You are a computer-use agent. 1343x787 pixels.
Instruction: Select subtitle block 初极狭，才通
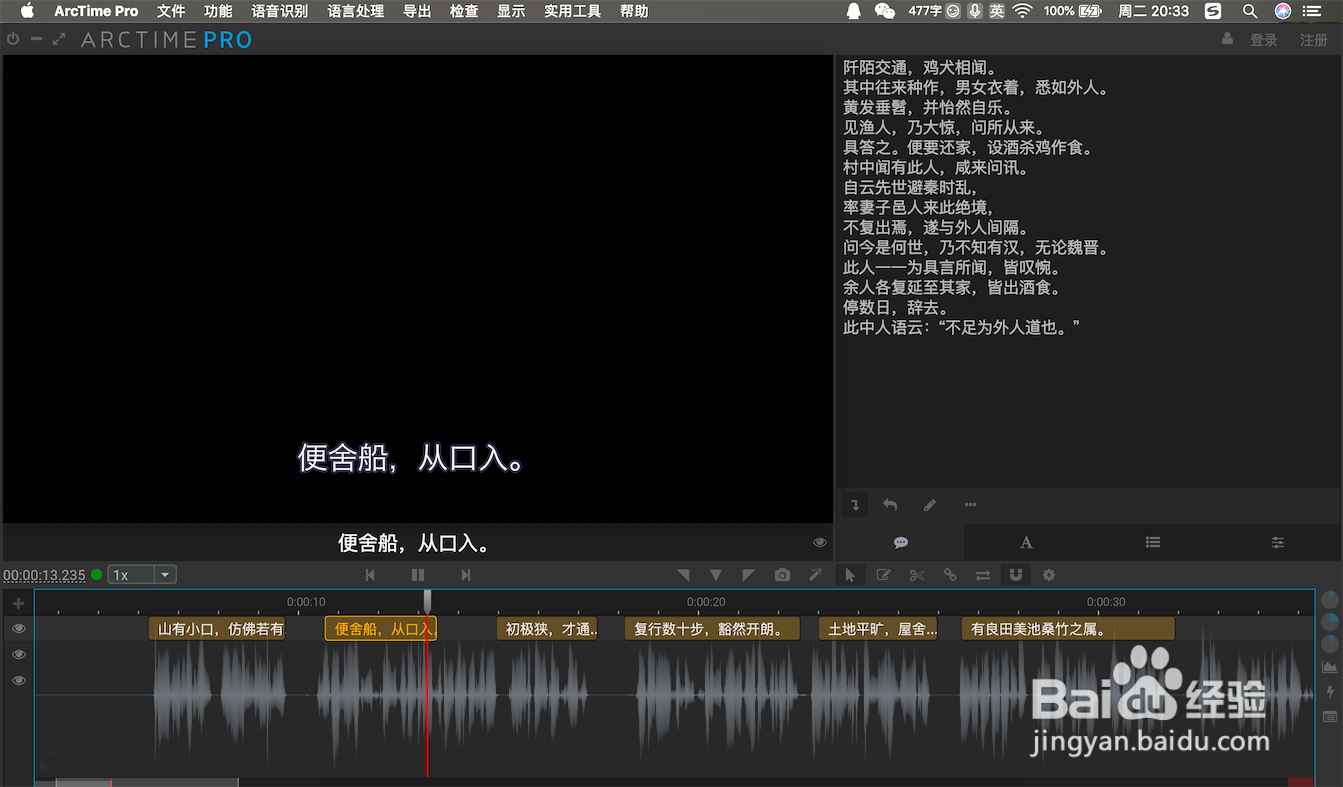[x=547, y=629]
